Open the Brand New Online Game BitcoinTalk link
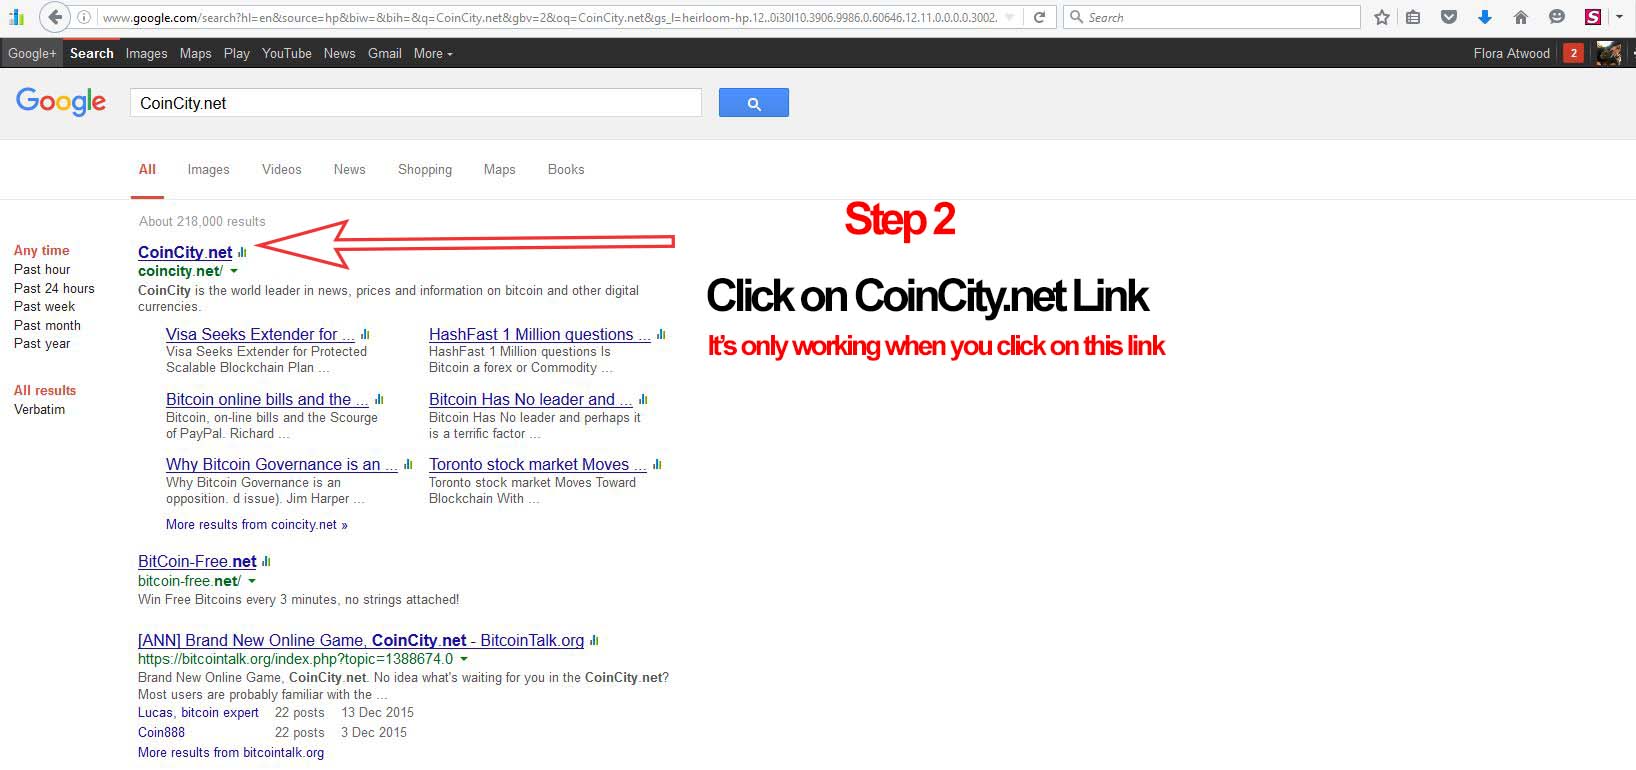 [361, 640]
